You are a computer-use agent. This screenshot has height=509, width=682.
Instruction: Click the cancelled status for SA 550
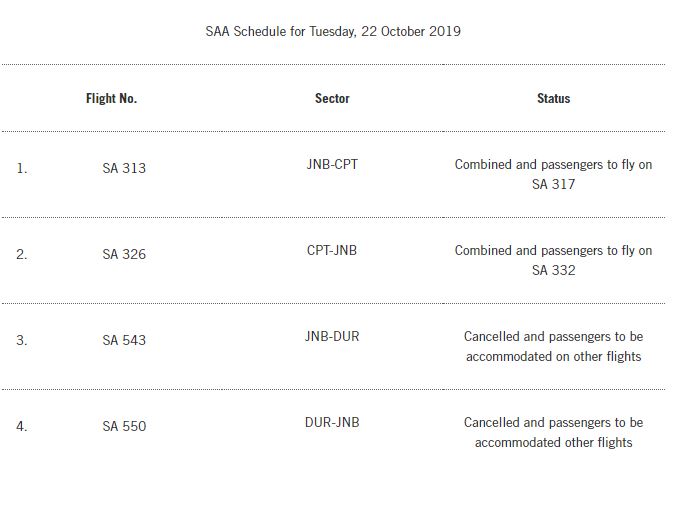point(553,432)
